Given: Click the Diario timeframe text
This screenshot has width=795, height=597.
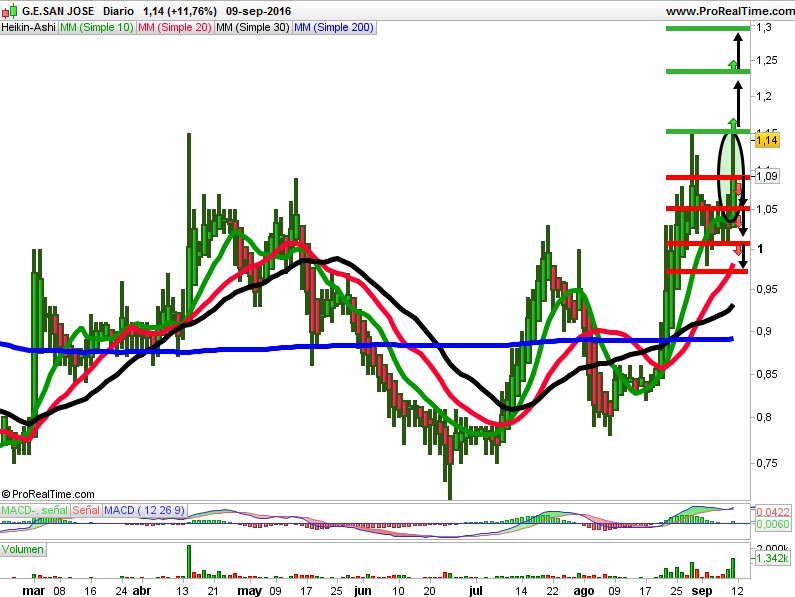Looking at the screenshot, I should coord(118,11).
